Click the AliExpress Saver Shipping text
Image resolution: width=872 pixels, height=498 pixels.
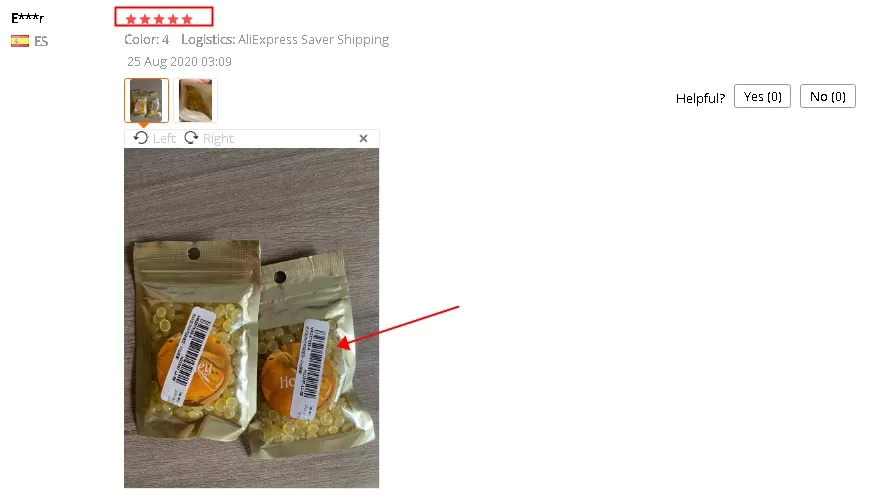coord(314,40)
